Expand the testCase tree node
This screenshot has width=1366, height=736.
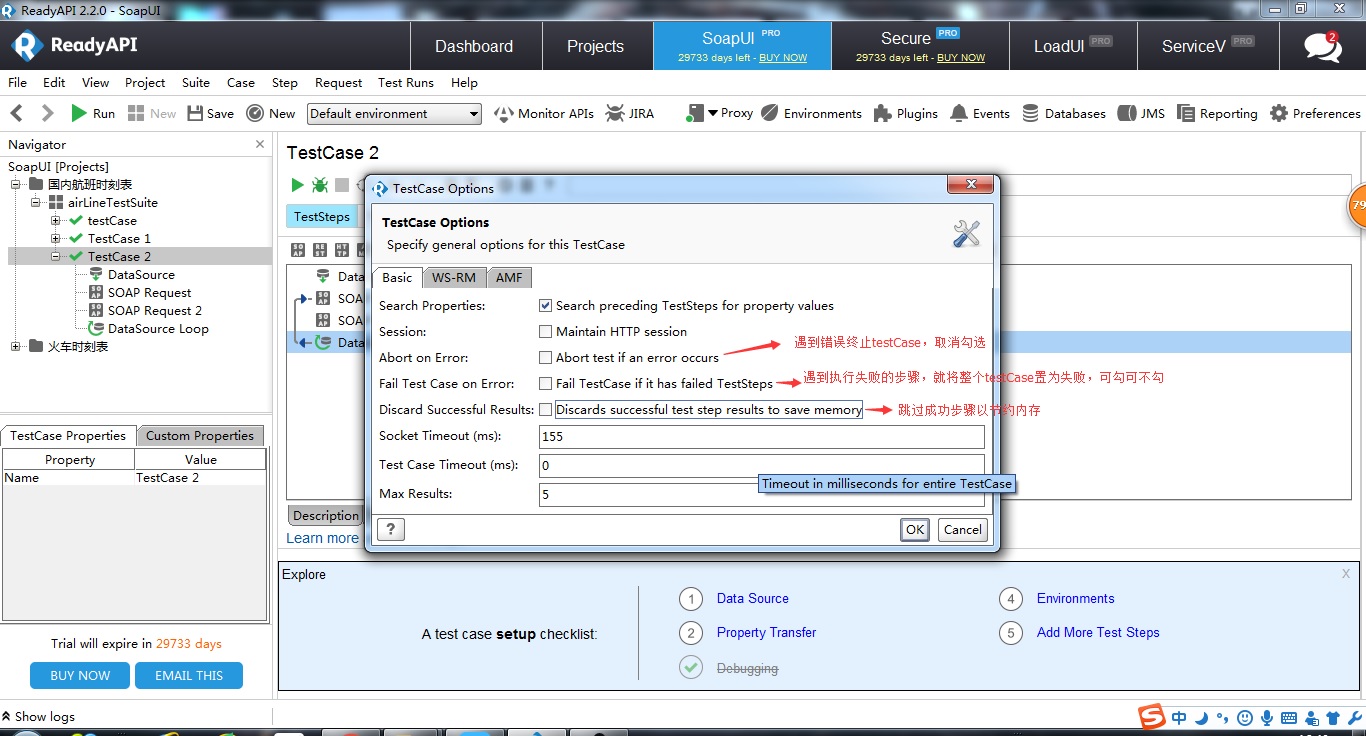coord(57,221)
